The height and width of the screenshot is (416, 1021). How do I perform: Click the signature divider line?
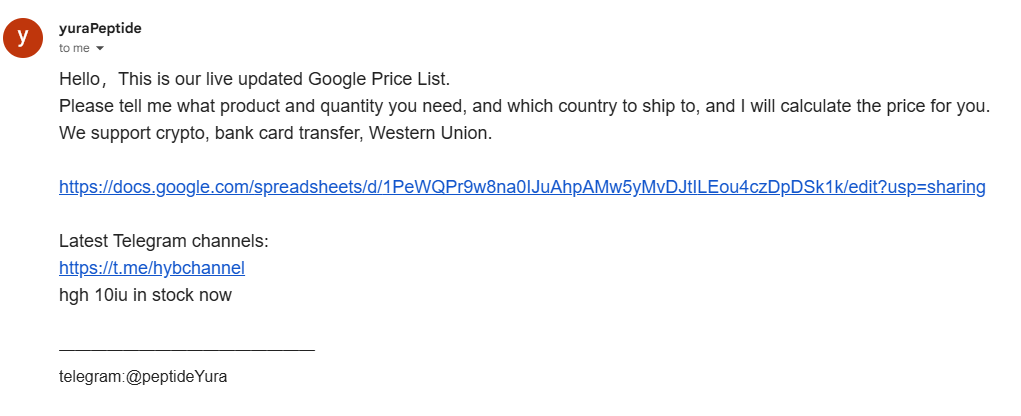(x=187, y=350)
